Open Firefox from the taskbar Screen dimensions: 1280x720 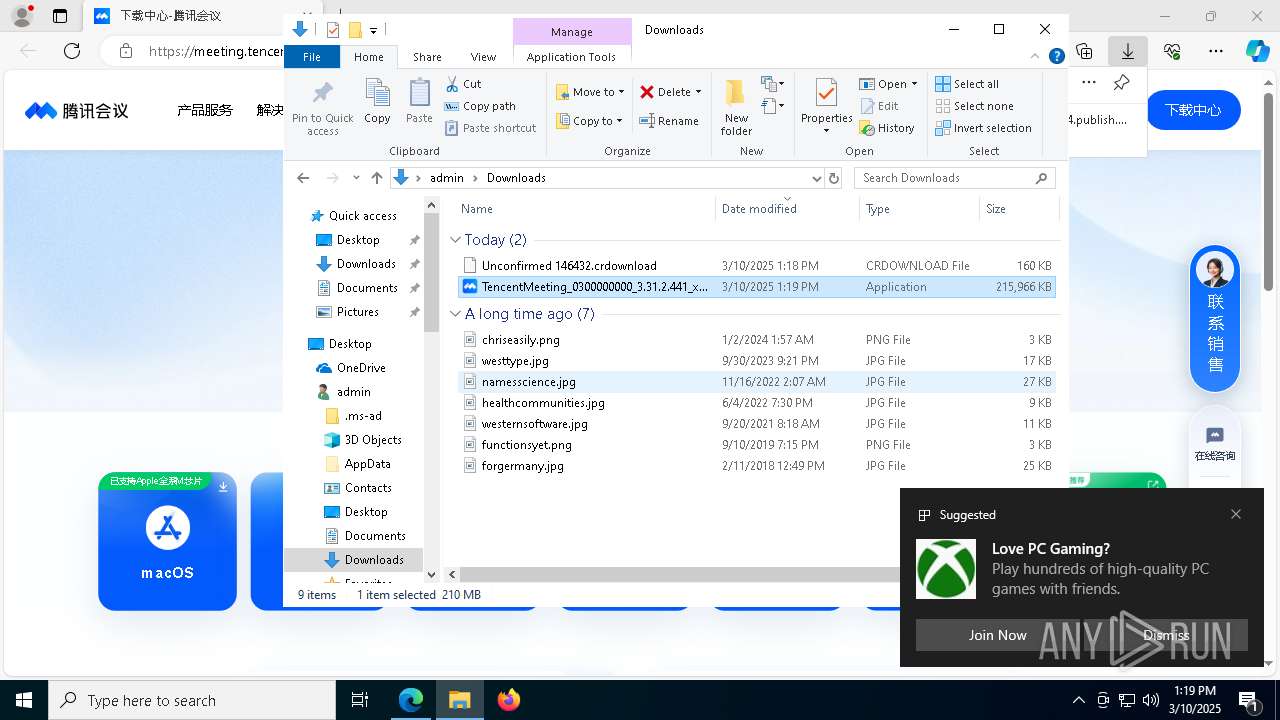click(x=509, y=700)
